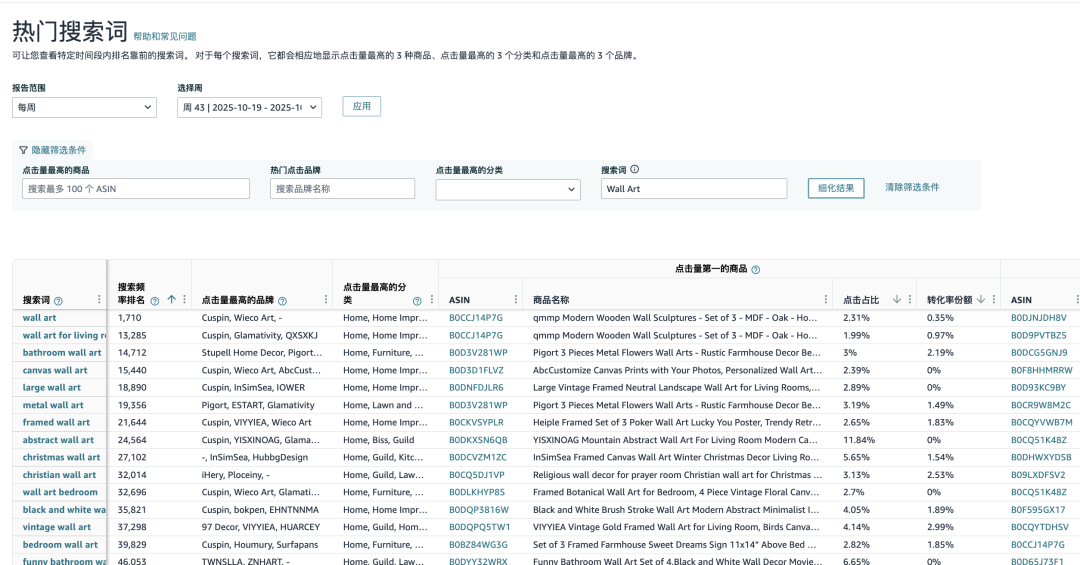This screenshot has width=1080, height=565.
Task: Open the 'metal wall art' search term link
Action: (53, 405)
